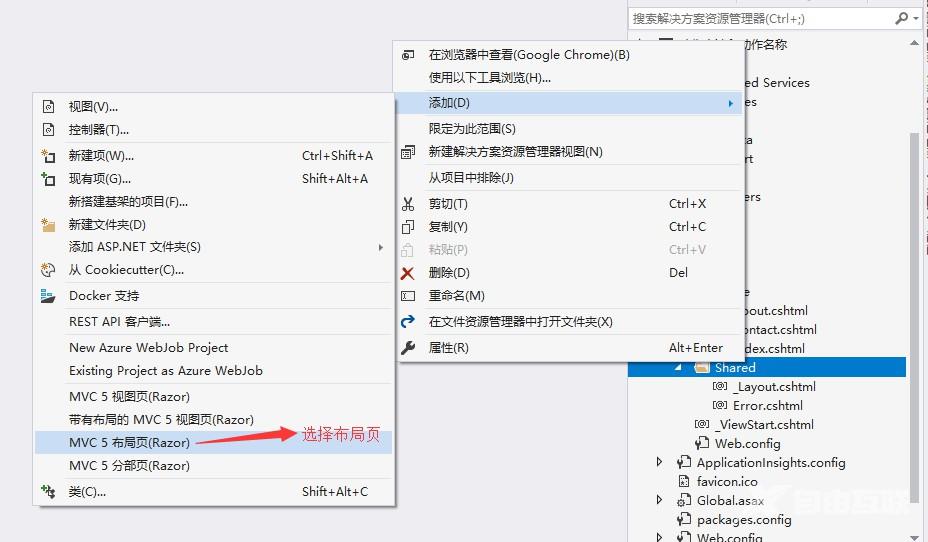928x542 pixels.
Task: Click the Controller (控制器) page icon
Action: click(x=49, y=130)
